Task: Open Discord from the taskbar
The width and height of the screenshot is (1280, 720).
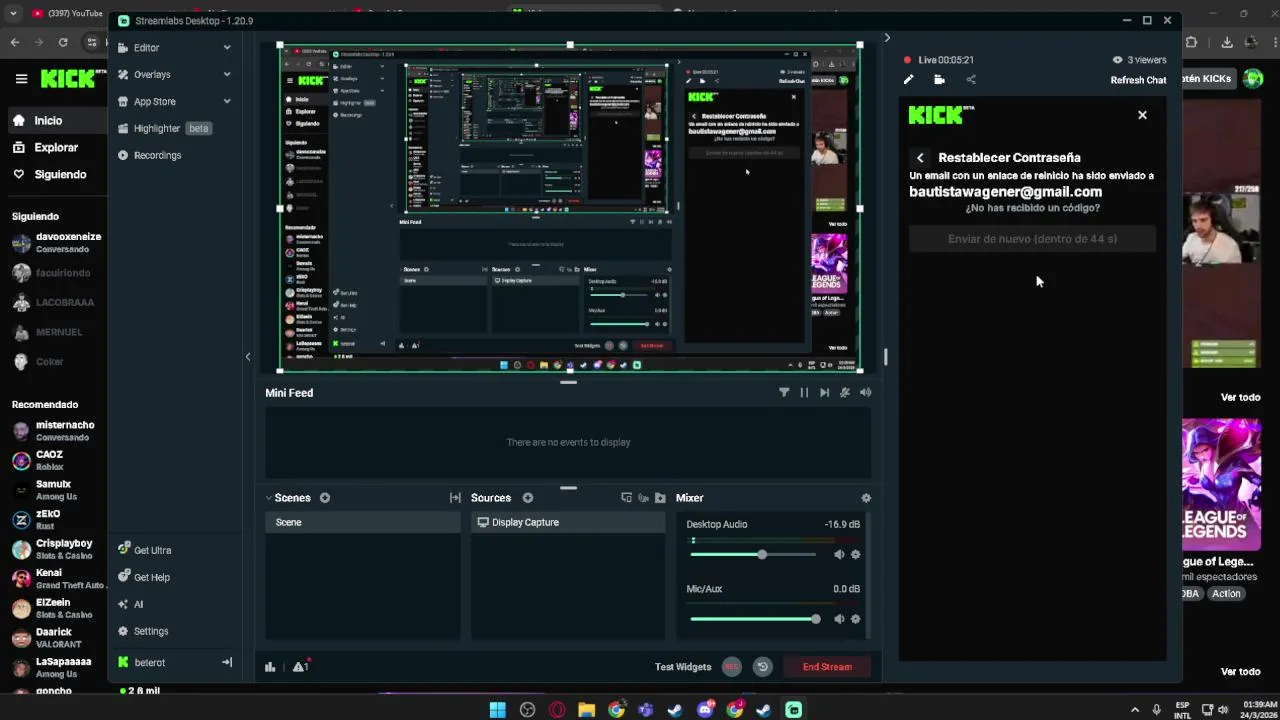Action: (x=705, y=710)
